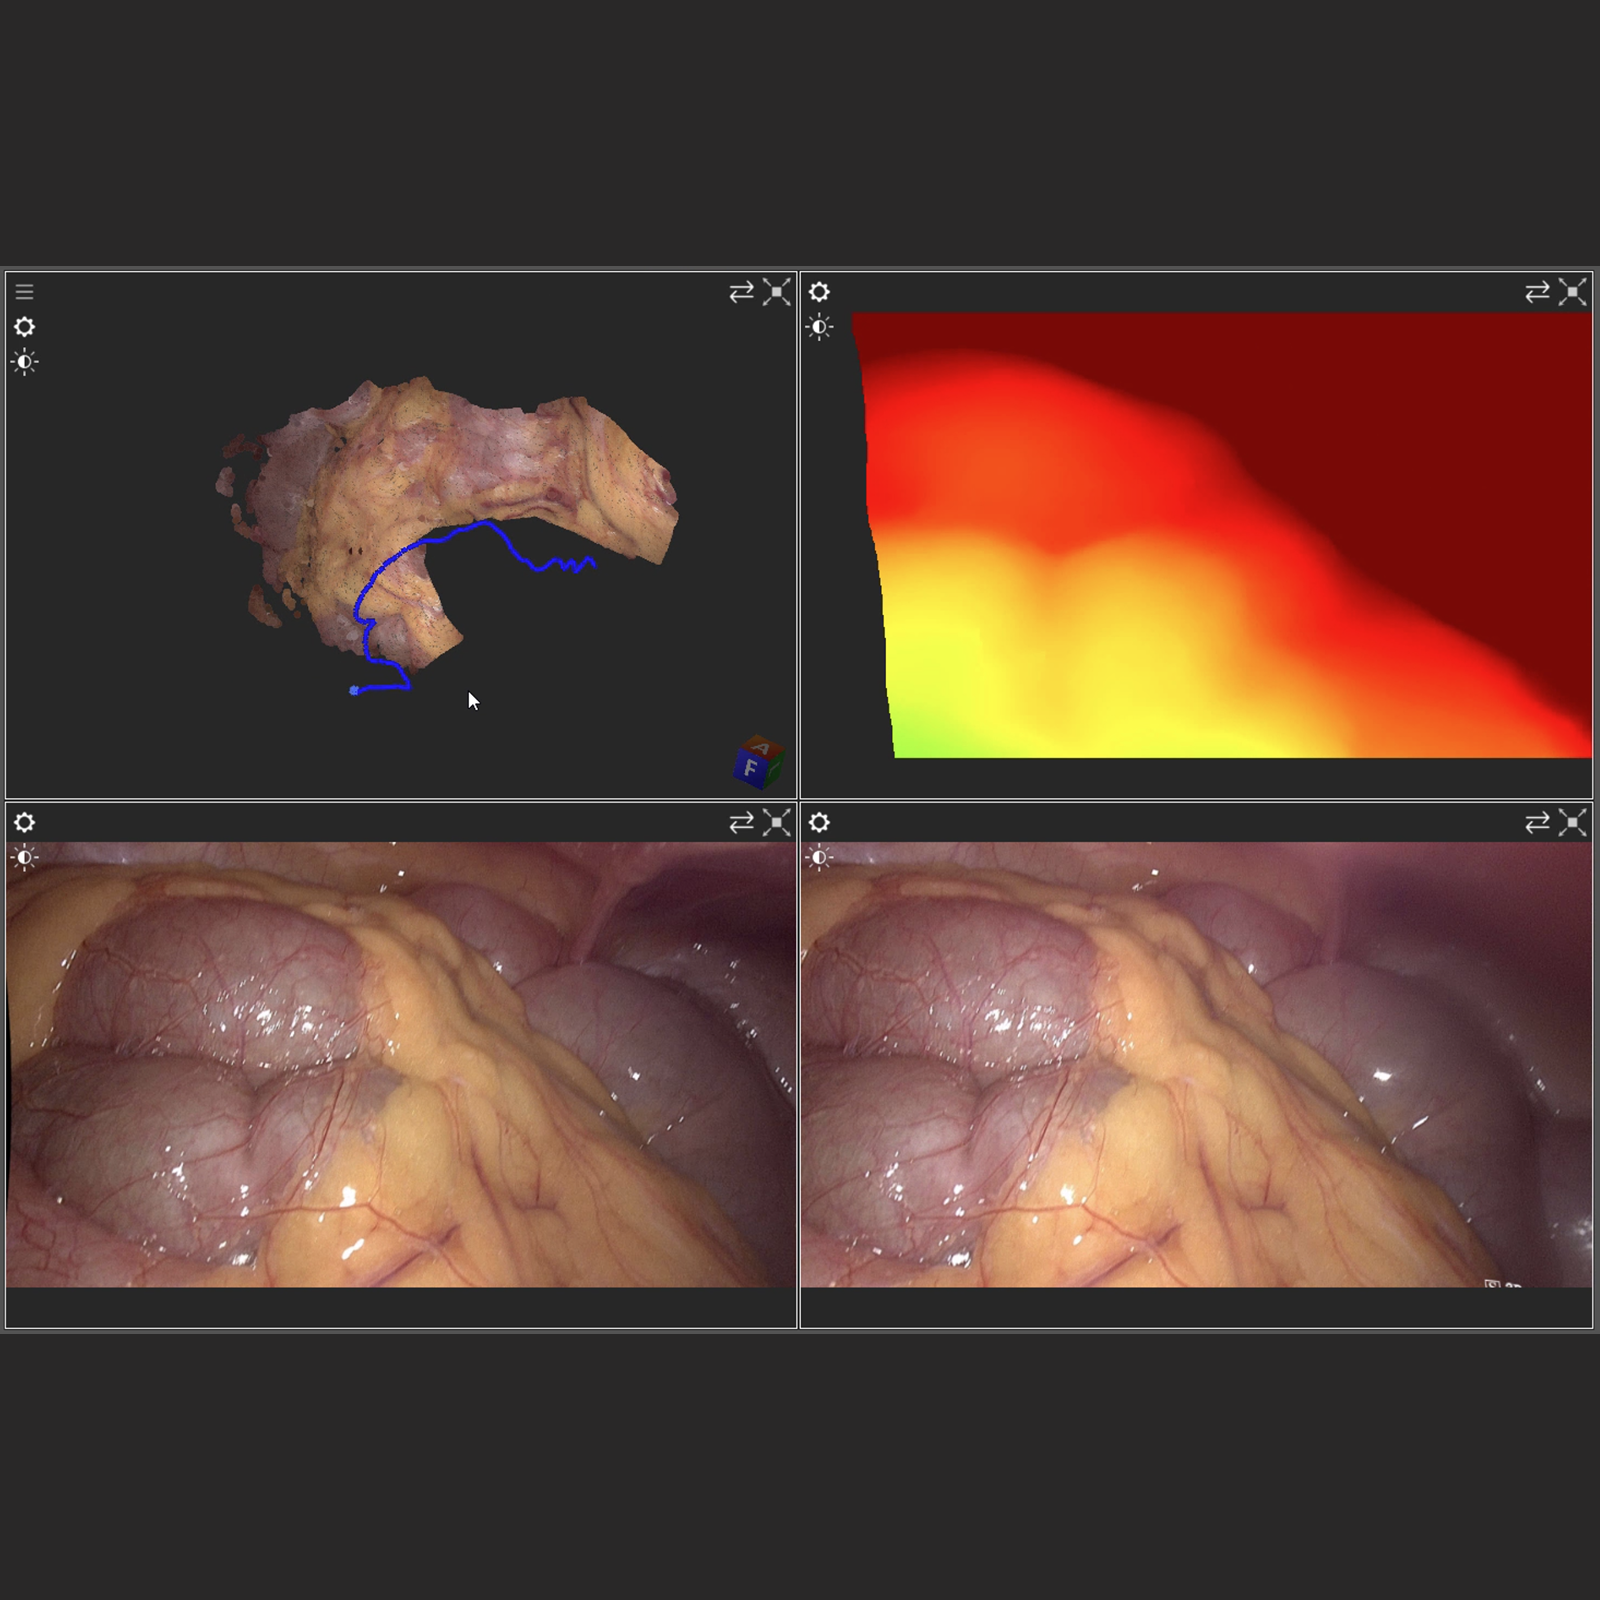Maximize the bottom-left endoscope image panel
This screenshot has width=1600, height=1600.
[777, 822]
